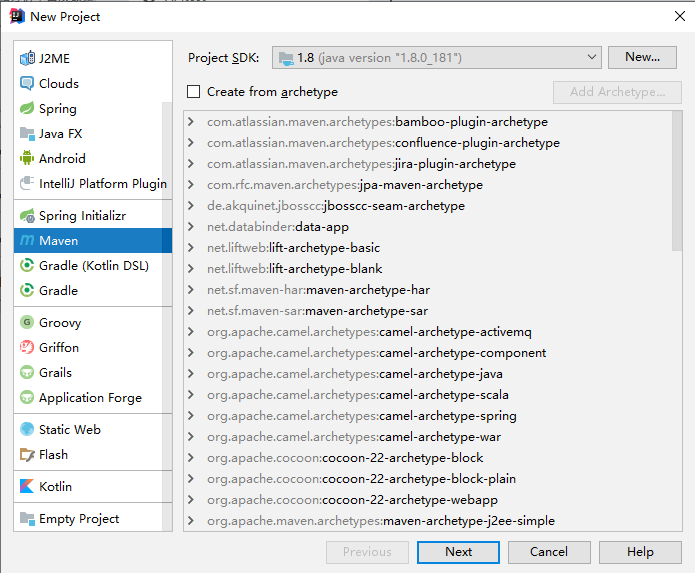Pick the Spring Initializr icon
Screen dimensions: 695x573
click(x=27, y=215)
